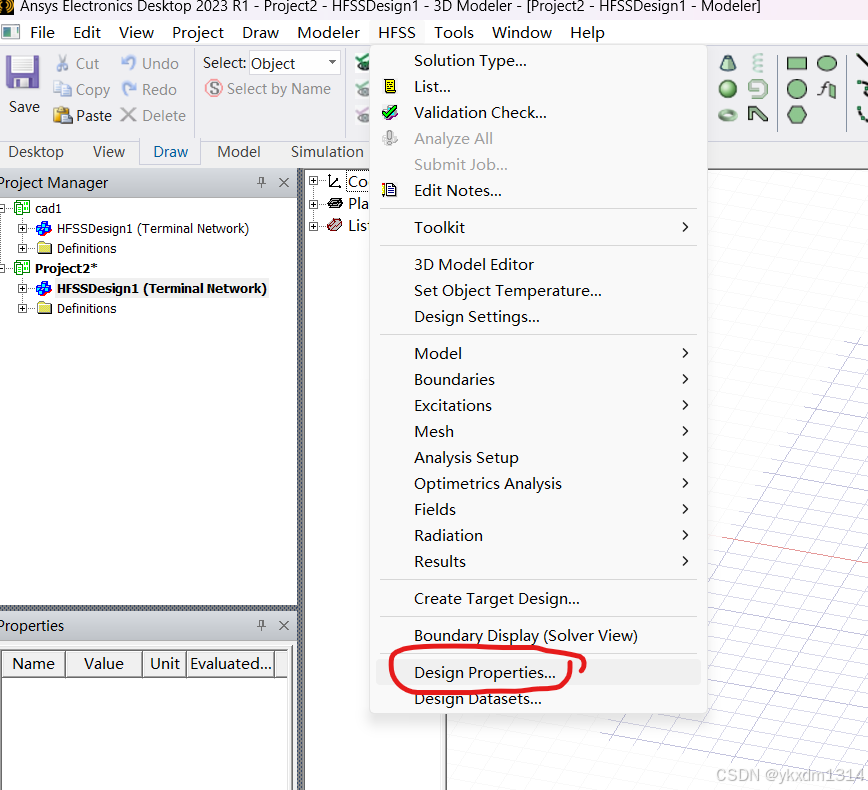Image resolution: width=868 pixels, height=790 pixels.
Task: Open the Excitations submenu
Action: (538, 405)
